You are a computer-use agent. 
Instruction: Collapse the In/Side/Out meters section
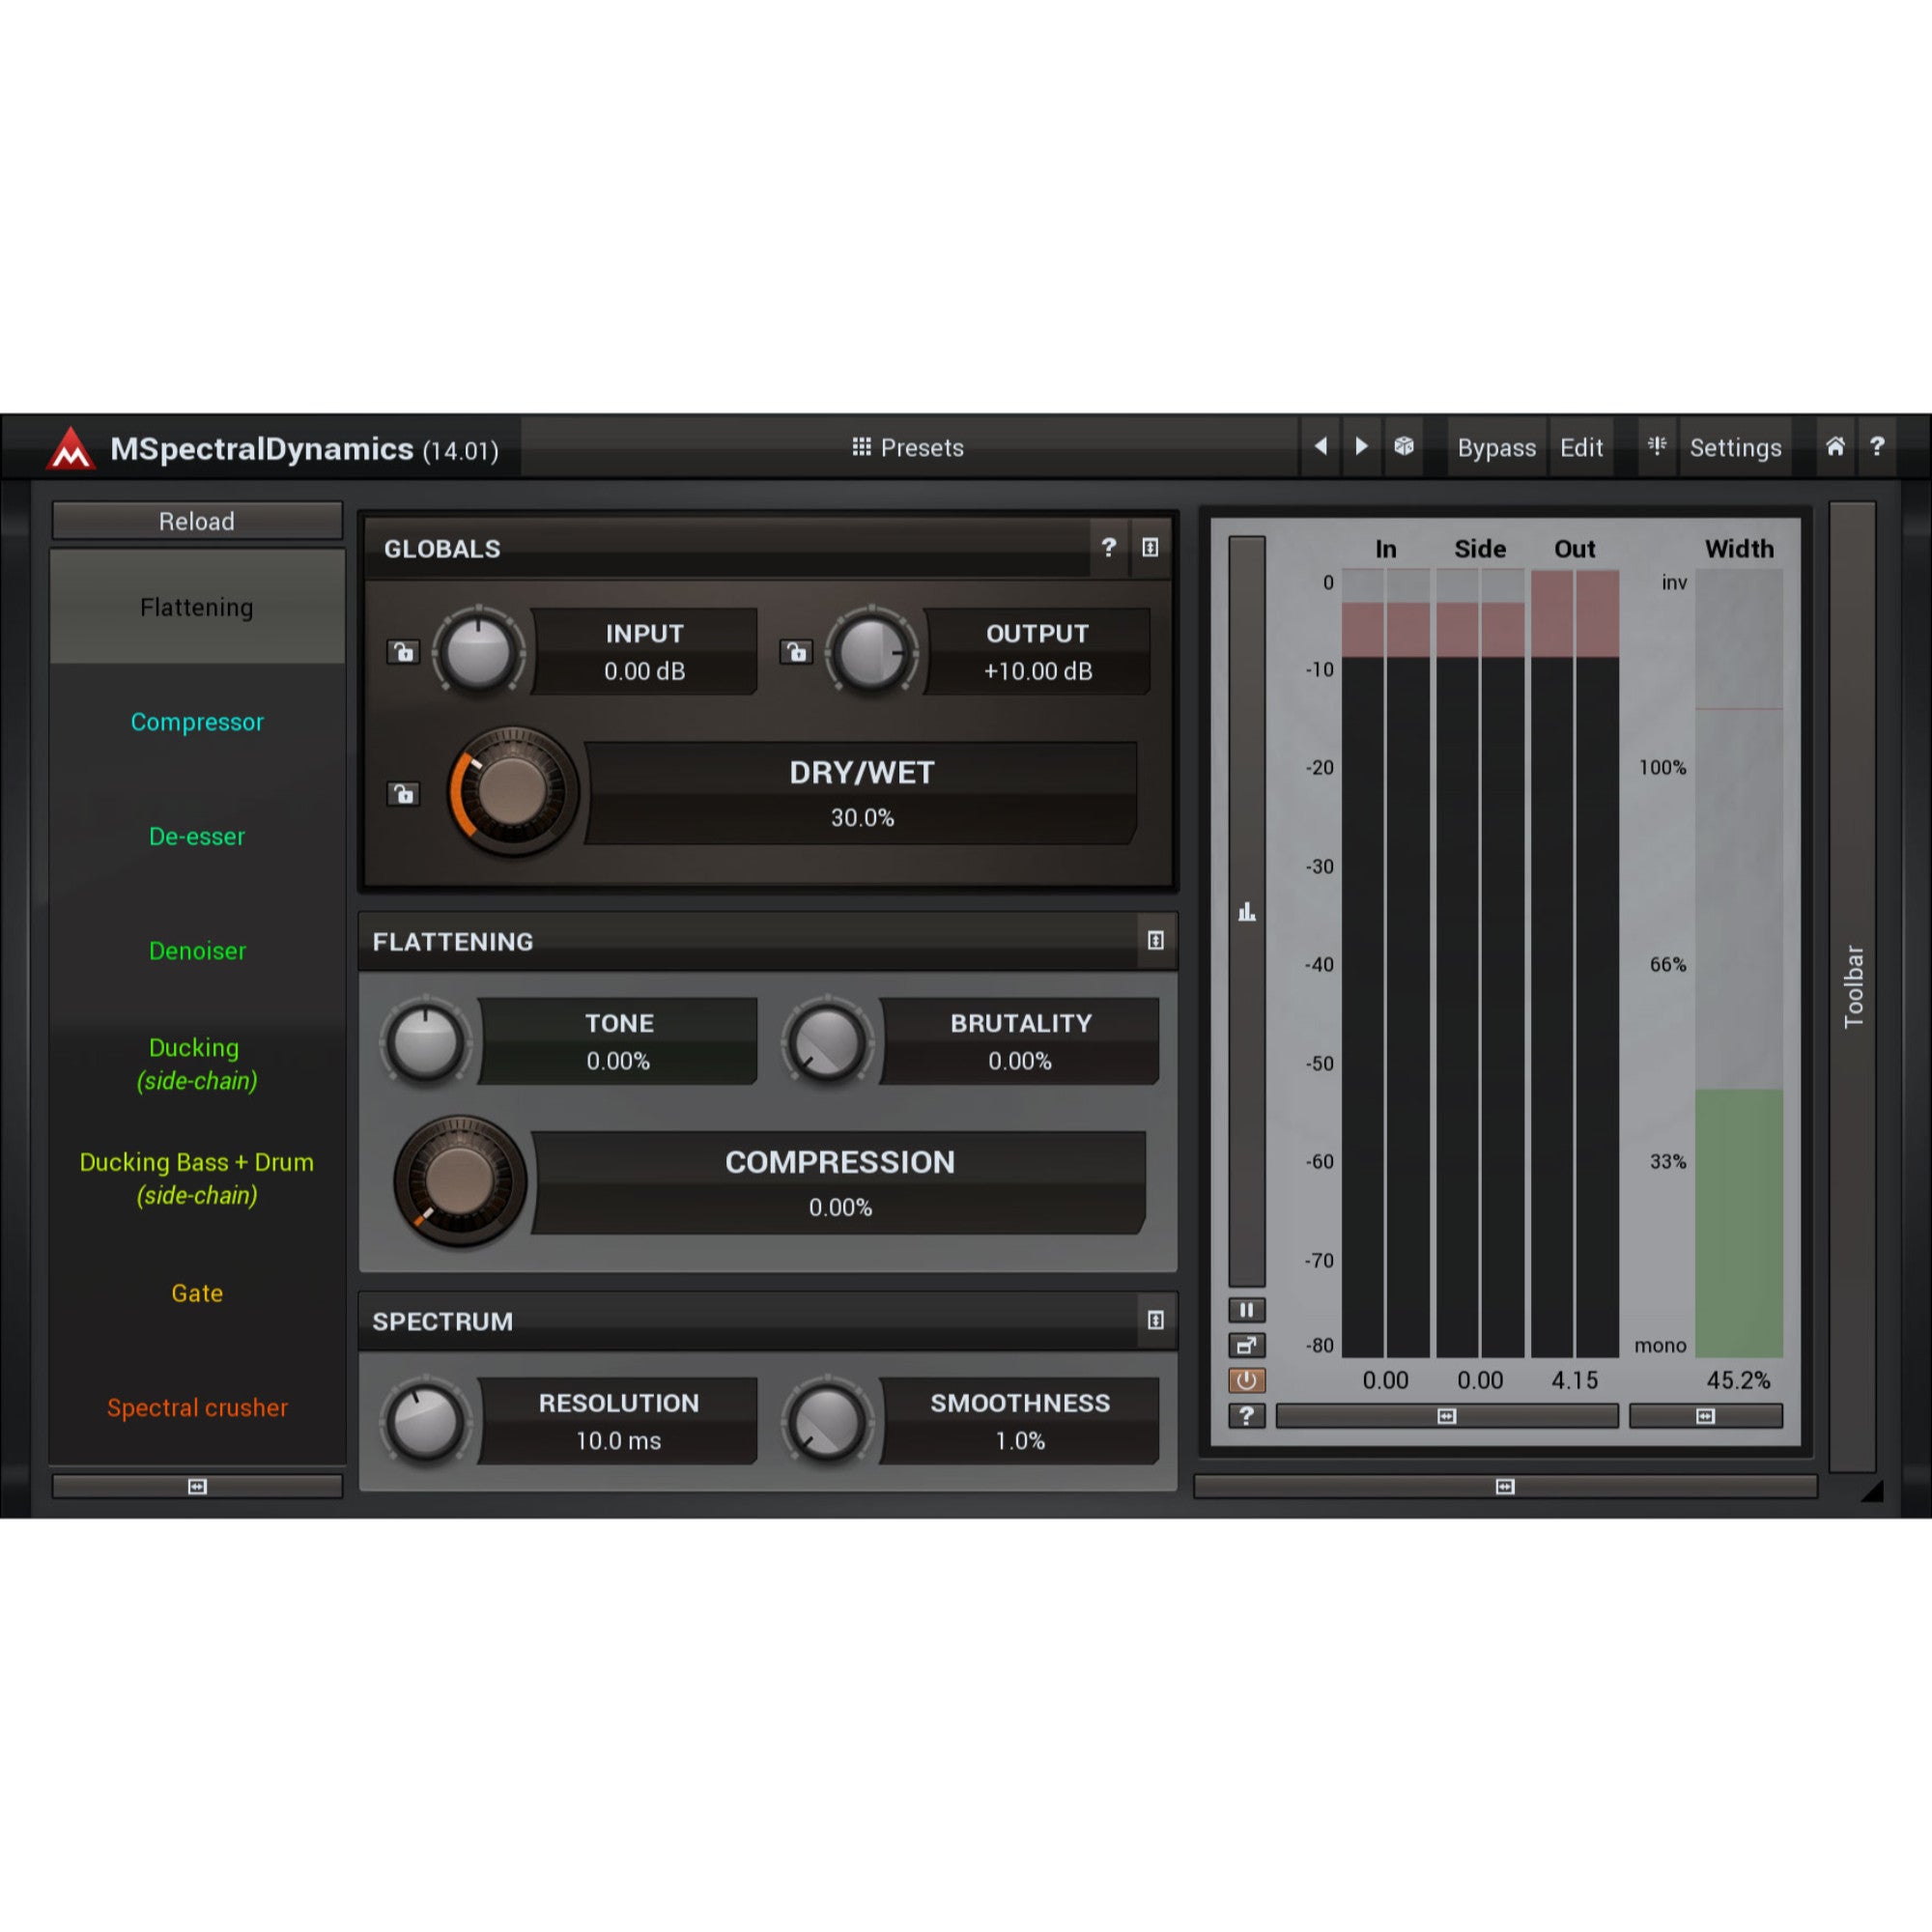[1447, 1416]
